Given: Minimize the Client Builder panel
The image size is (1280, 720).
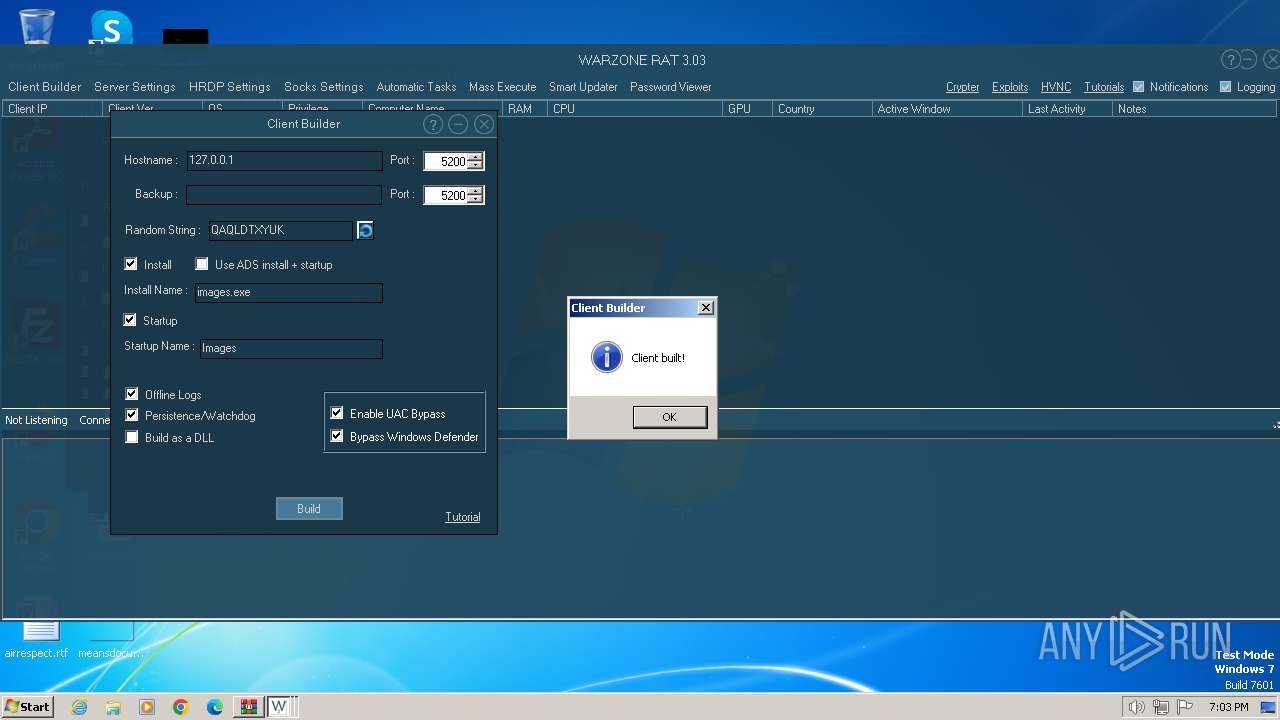Looking at the screenshot, I should click(x=458, y=124).
